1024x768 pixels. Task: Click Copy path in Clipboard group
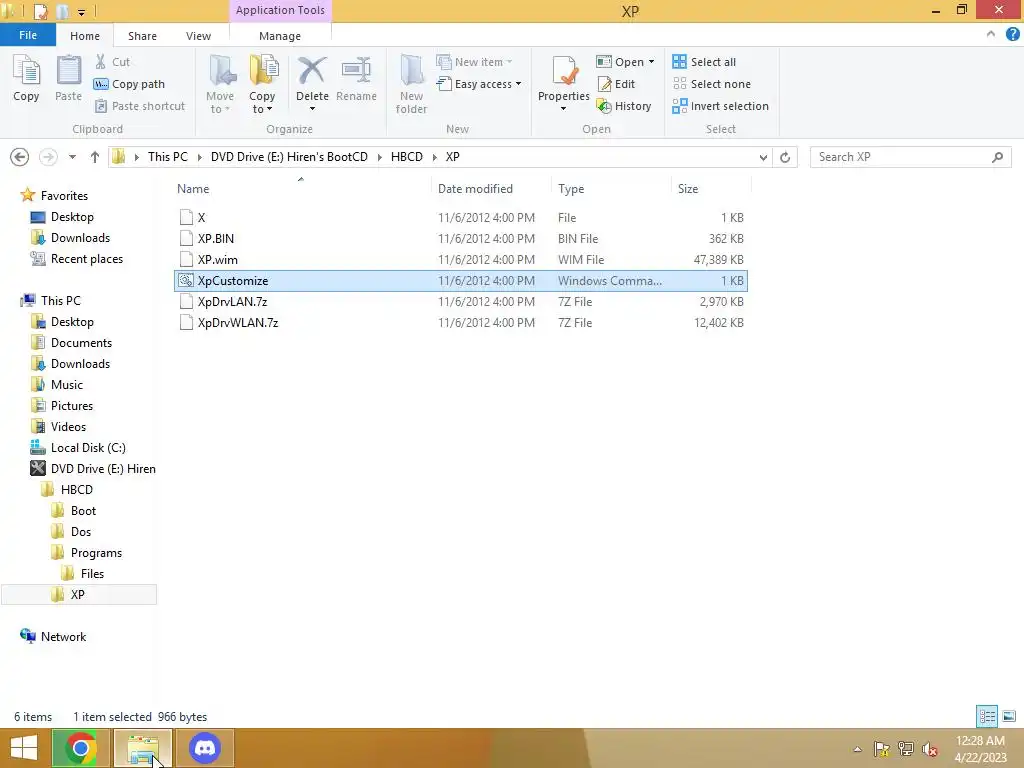tap(129, 84)
